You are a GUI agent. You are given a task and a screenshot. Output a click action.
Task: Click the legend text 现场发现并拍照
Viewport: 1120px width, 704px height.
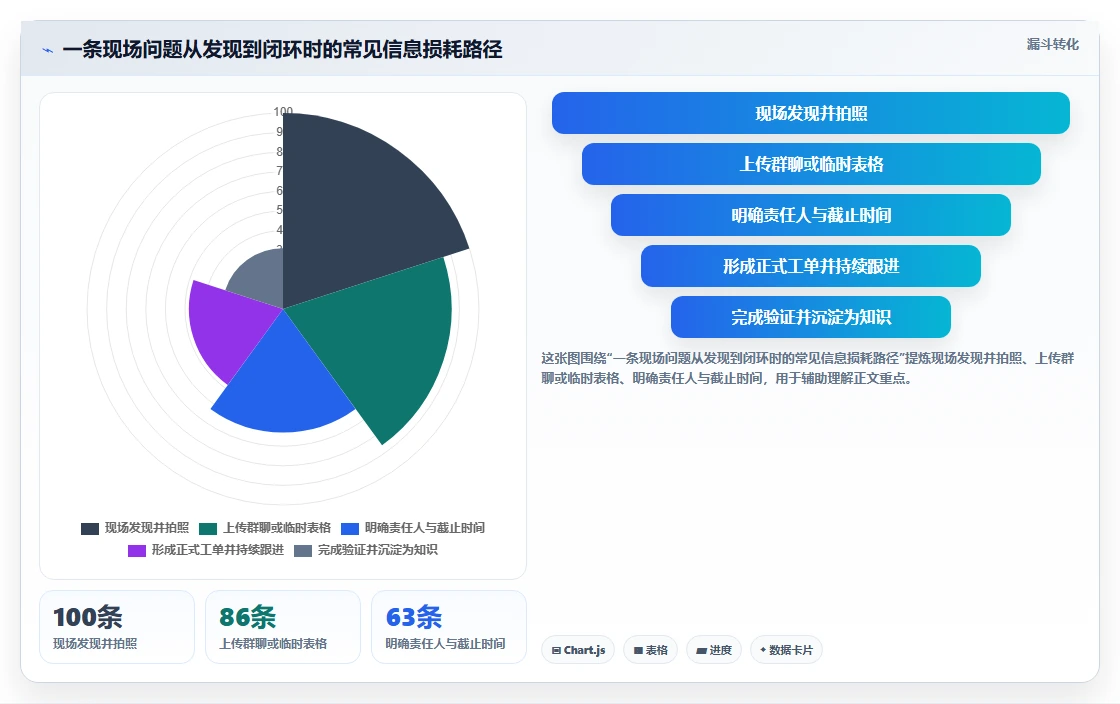coord(146,528)
